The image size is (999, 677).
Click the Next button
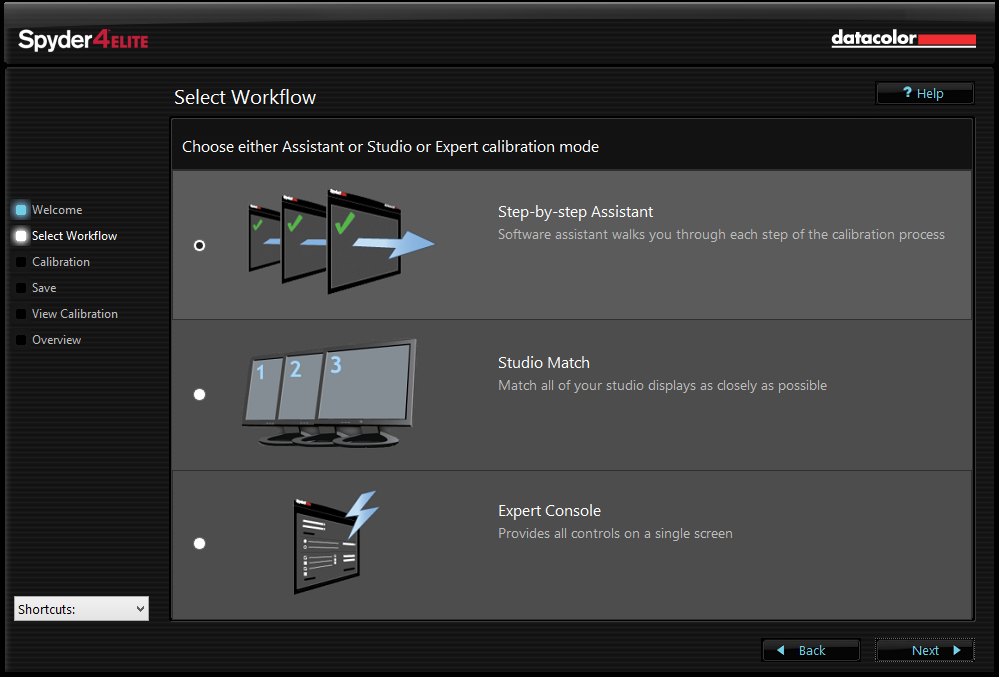(x=924, y=650)
